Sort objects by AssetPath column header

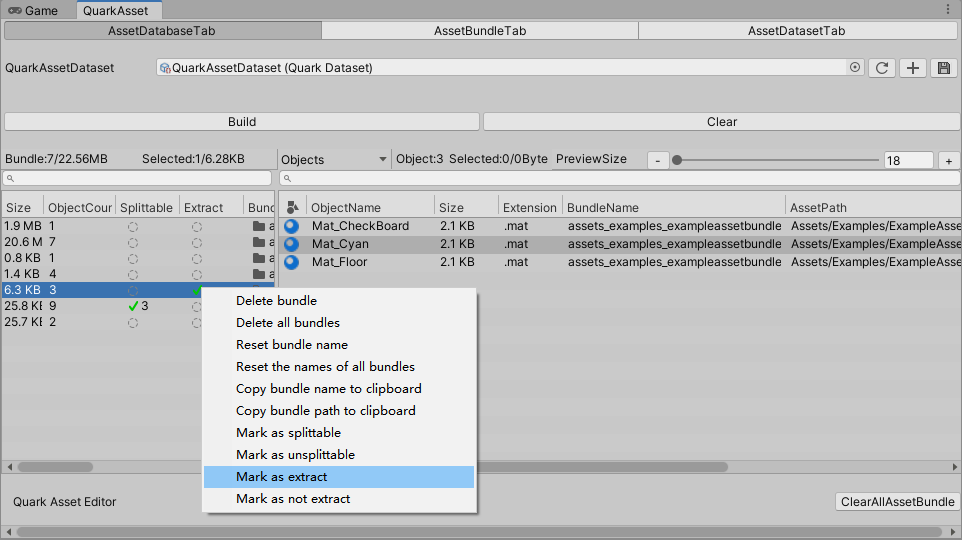(872, 207)
